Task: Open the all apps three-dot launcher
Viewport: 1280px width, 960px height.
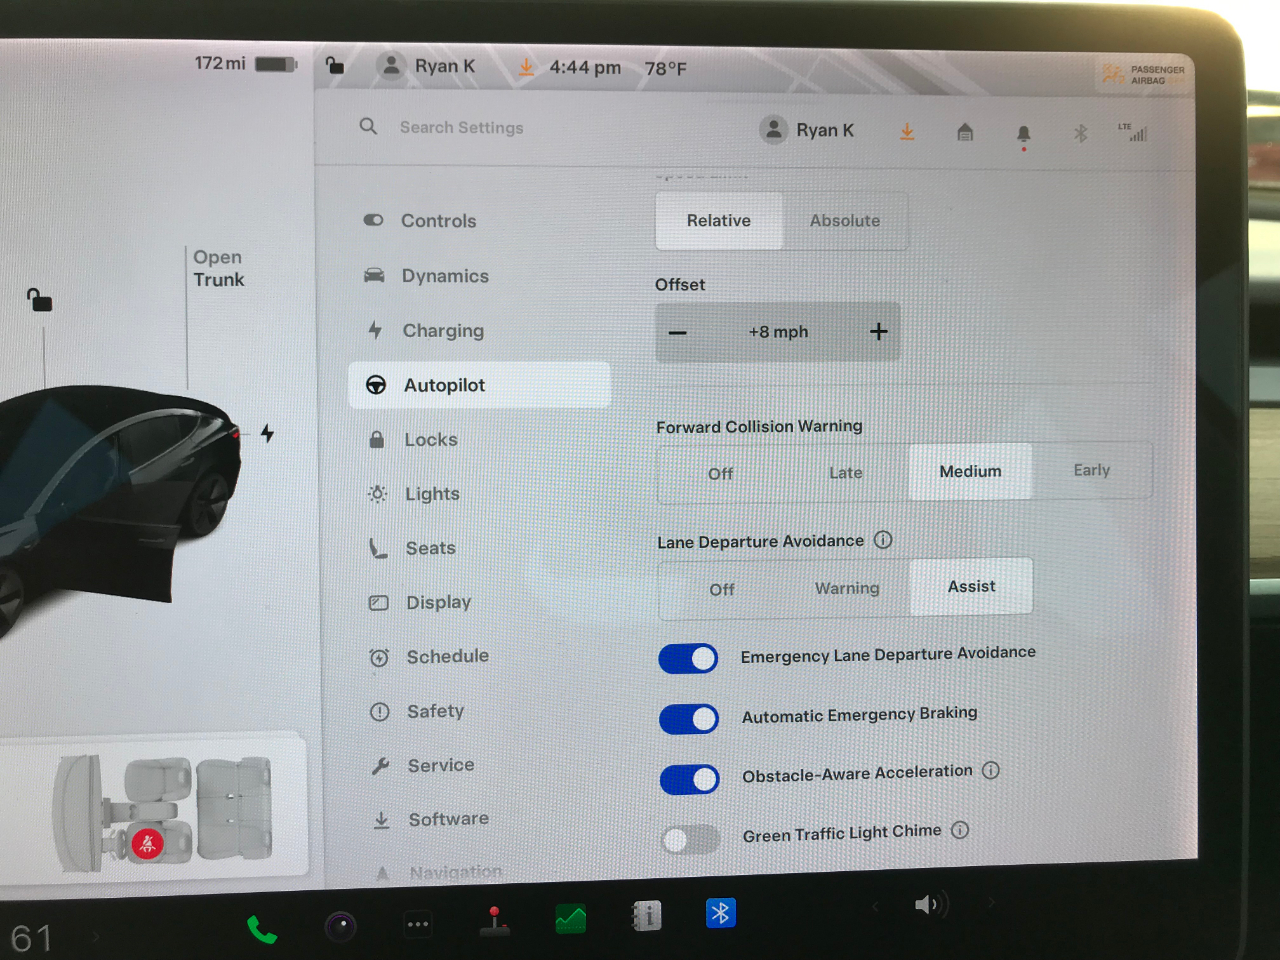Action: 418,925
